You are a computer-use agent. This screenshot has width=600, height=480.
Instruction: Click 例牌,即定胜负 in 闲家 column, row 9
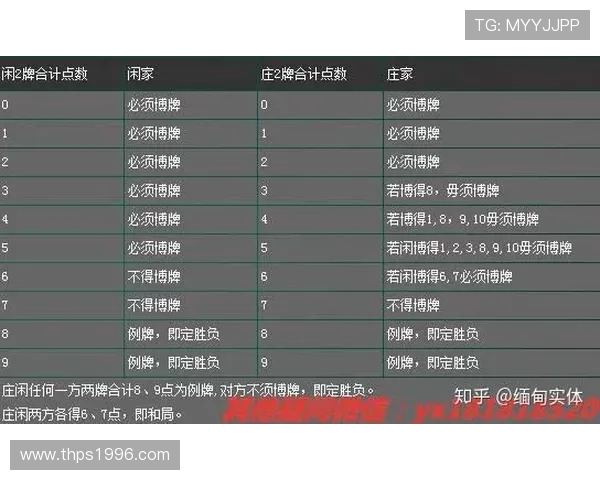174,362
